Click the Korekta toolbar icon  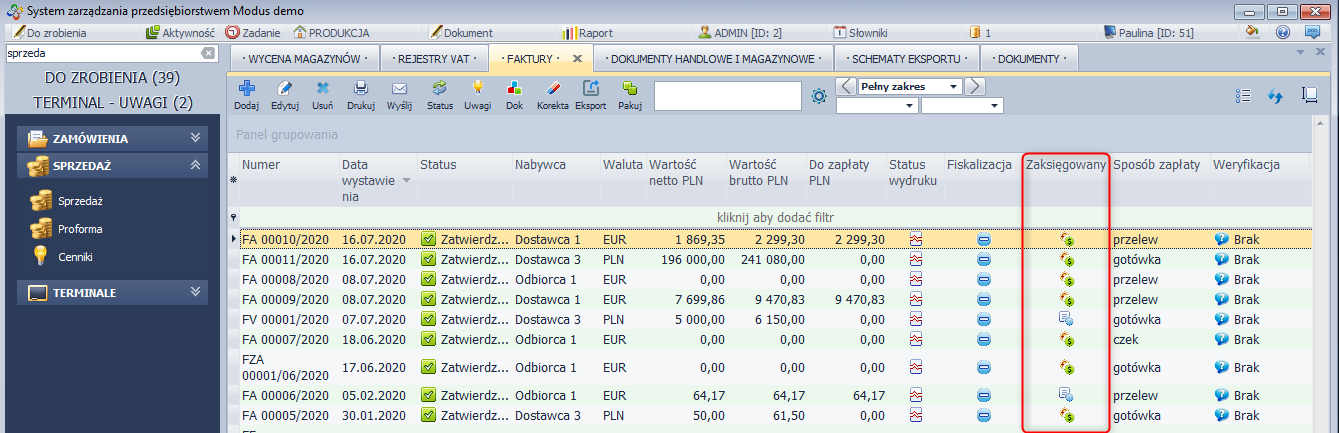click(553, 89)
